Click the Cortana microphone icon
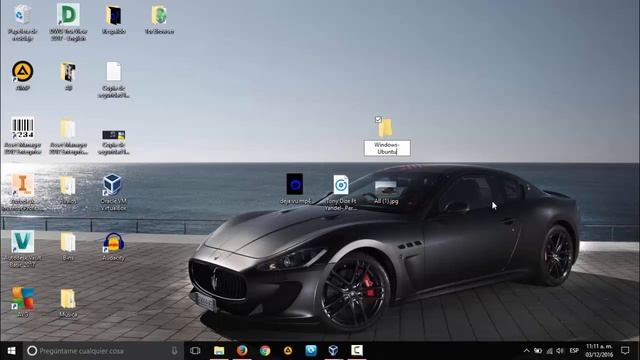Viewport: 640px width, 360px height. [174, 351]
